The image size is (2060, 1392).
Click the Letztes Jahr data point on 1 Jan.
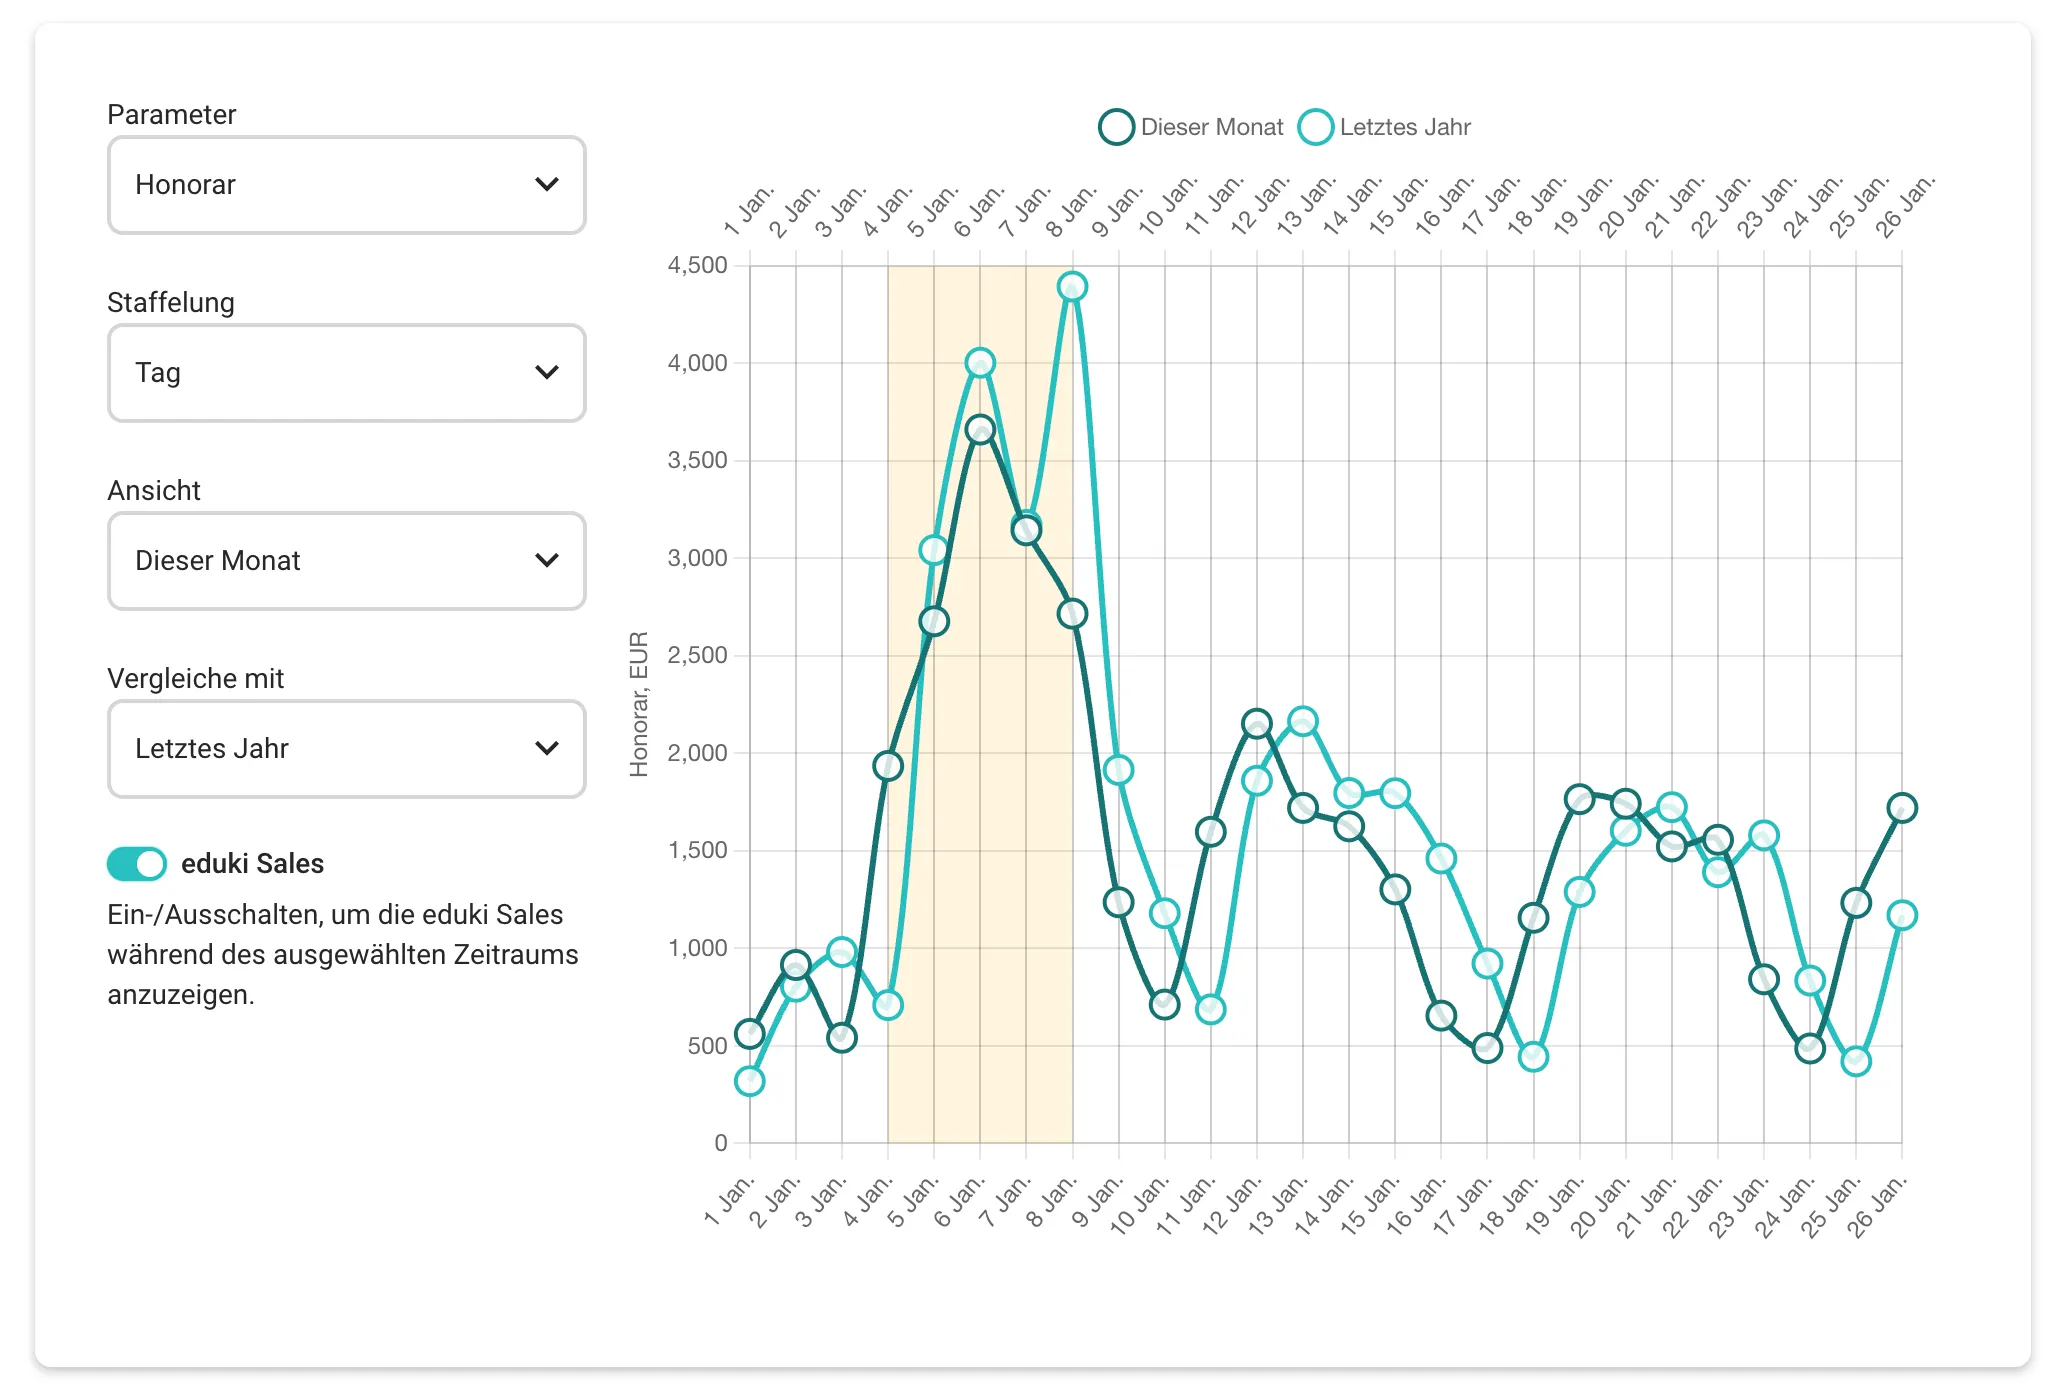(x=750, y=1081)
